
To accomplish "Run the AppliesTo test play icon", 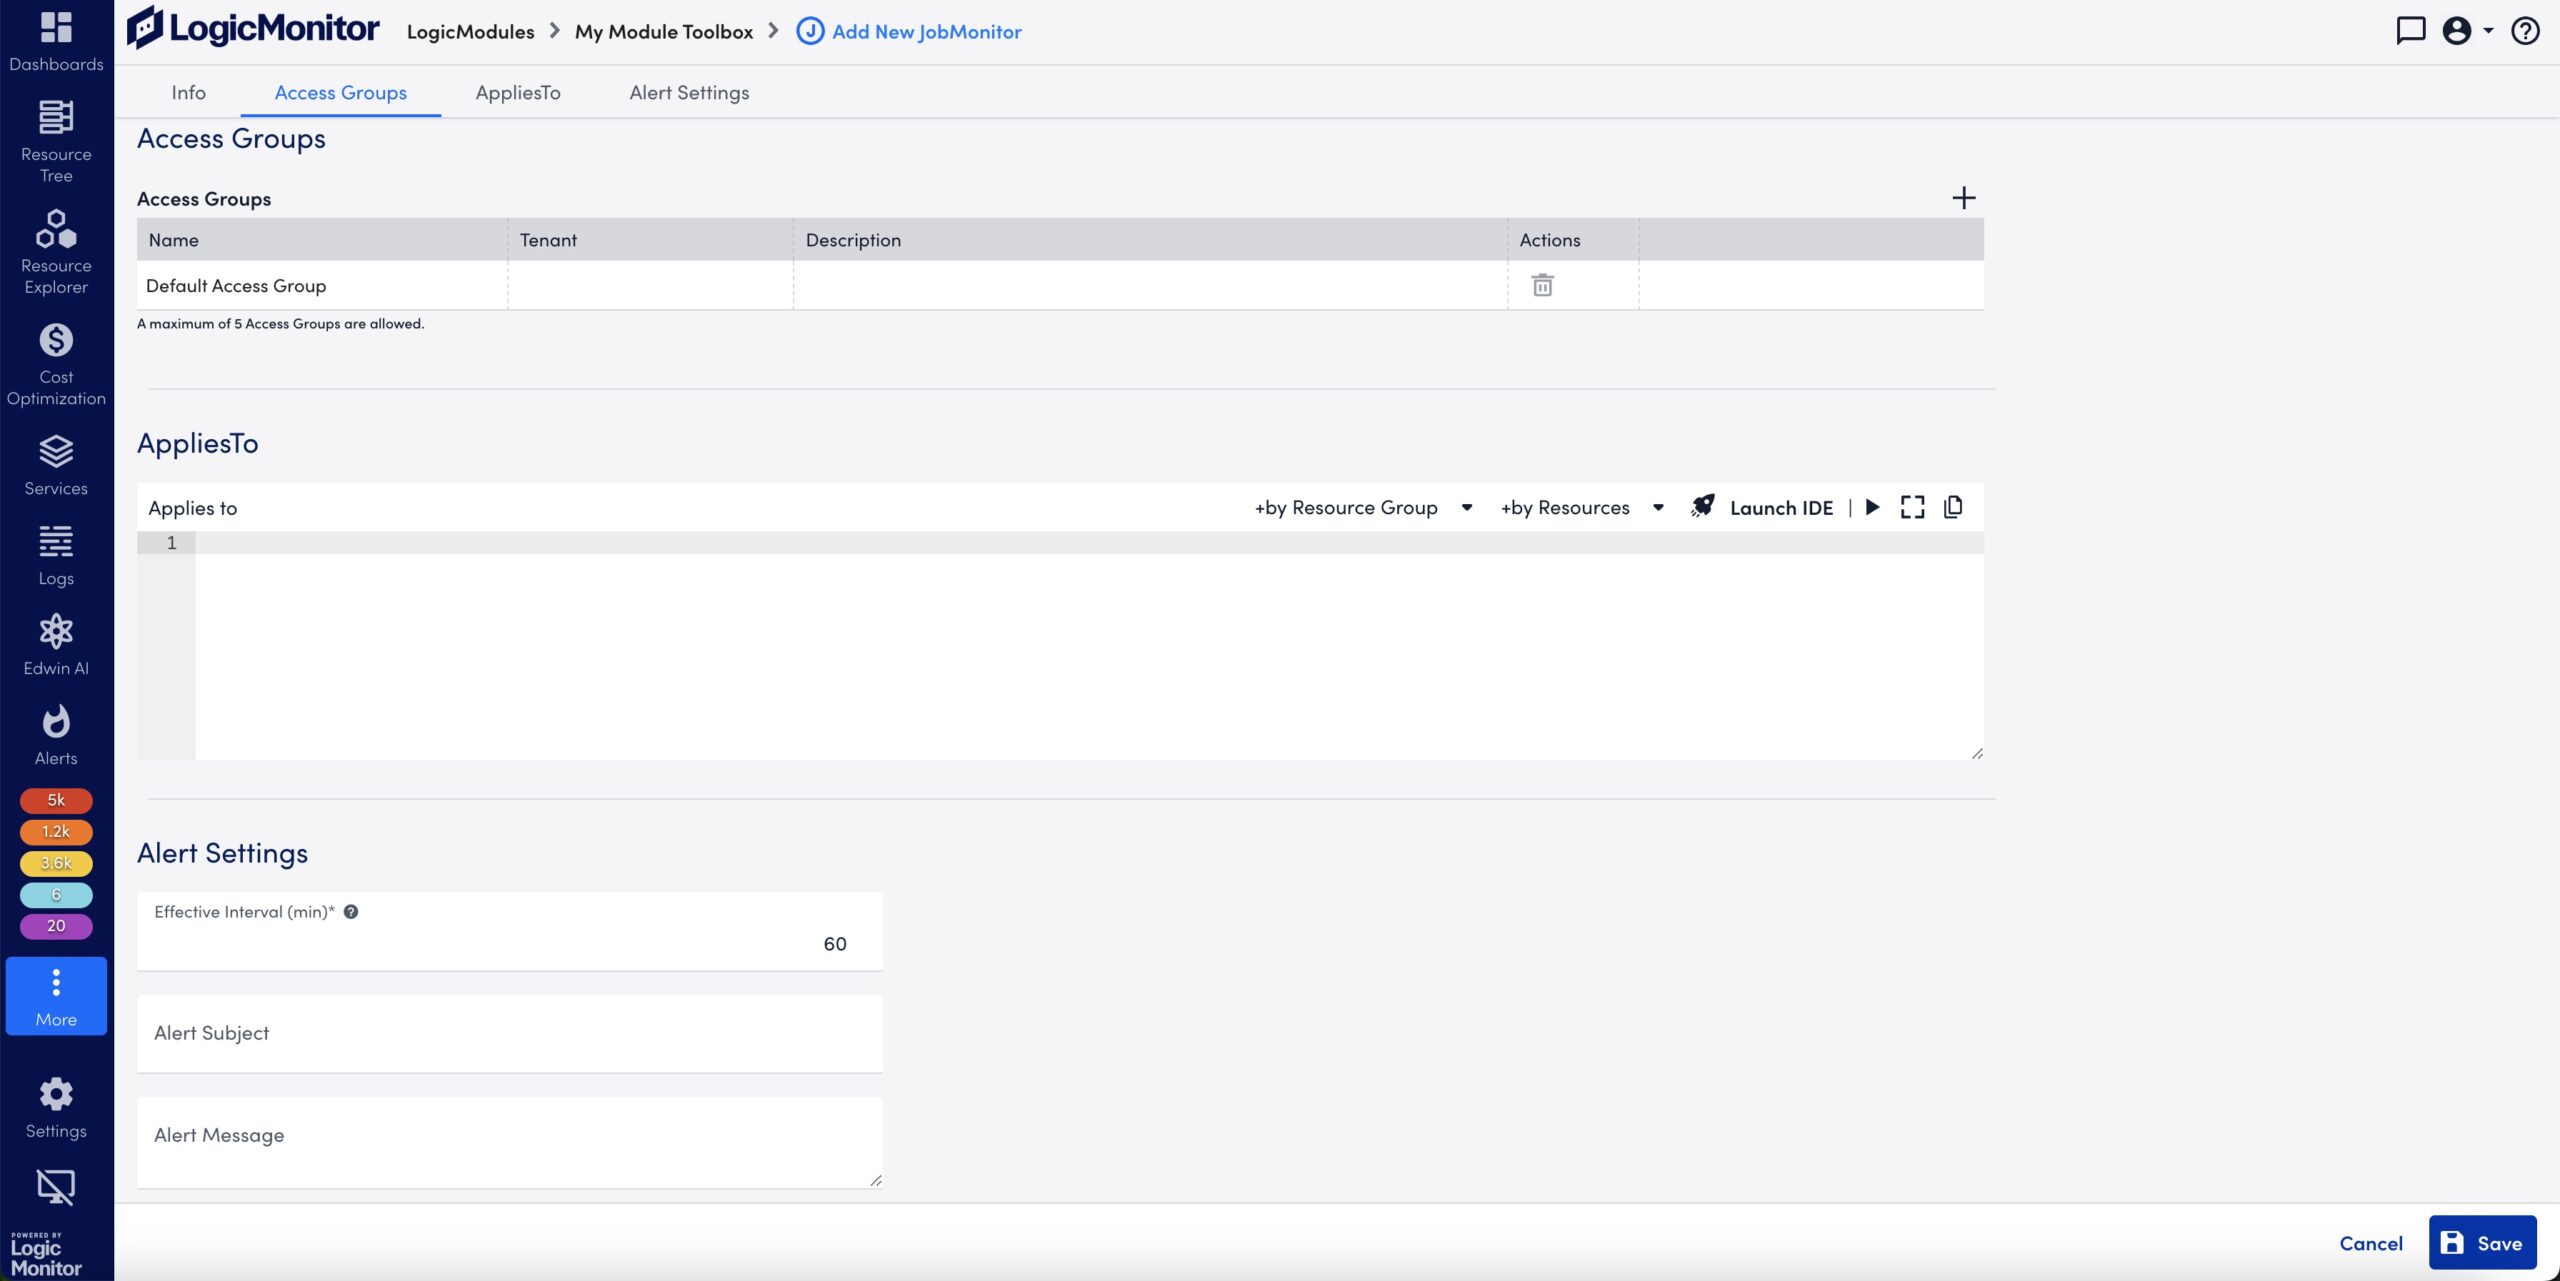I will pos(1873,507).
